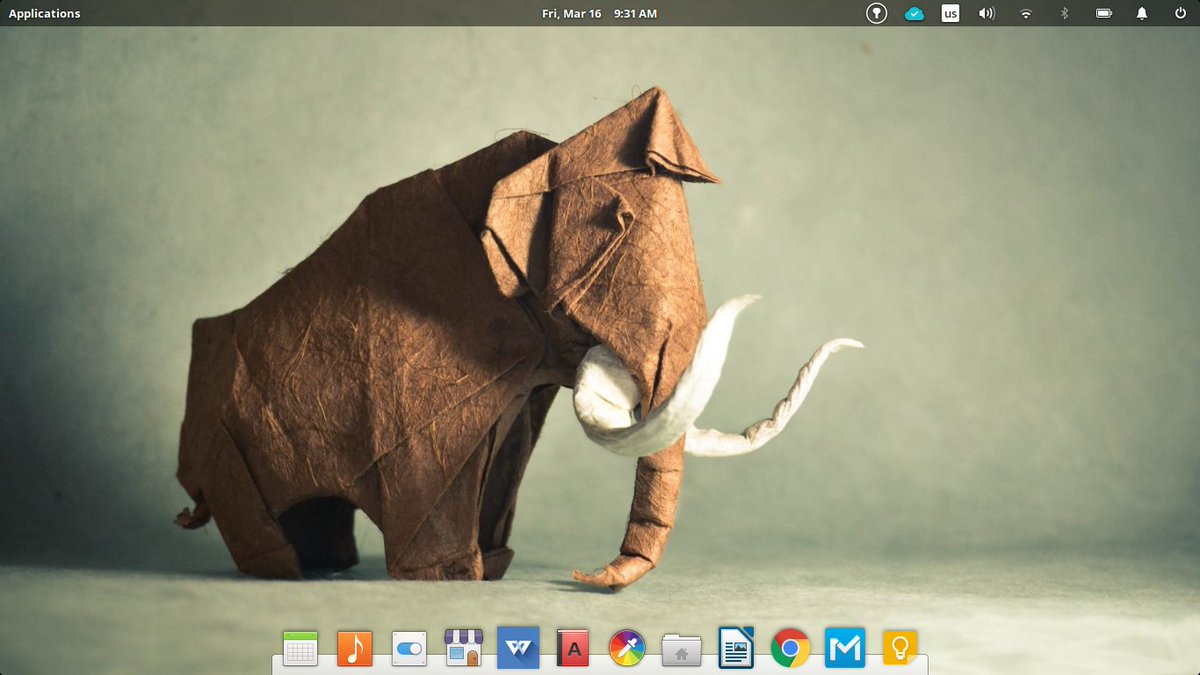Click the cloud sync indicator
The height and width of the screenshot is (675, 1200).
(914, 14)
